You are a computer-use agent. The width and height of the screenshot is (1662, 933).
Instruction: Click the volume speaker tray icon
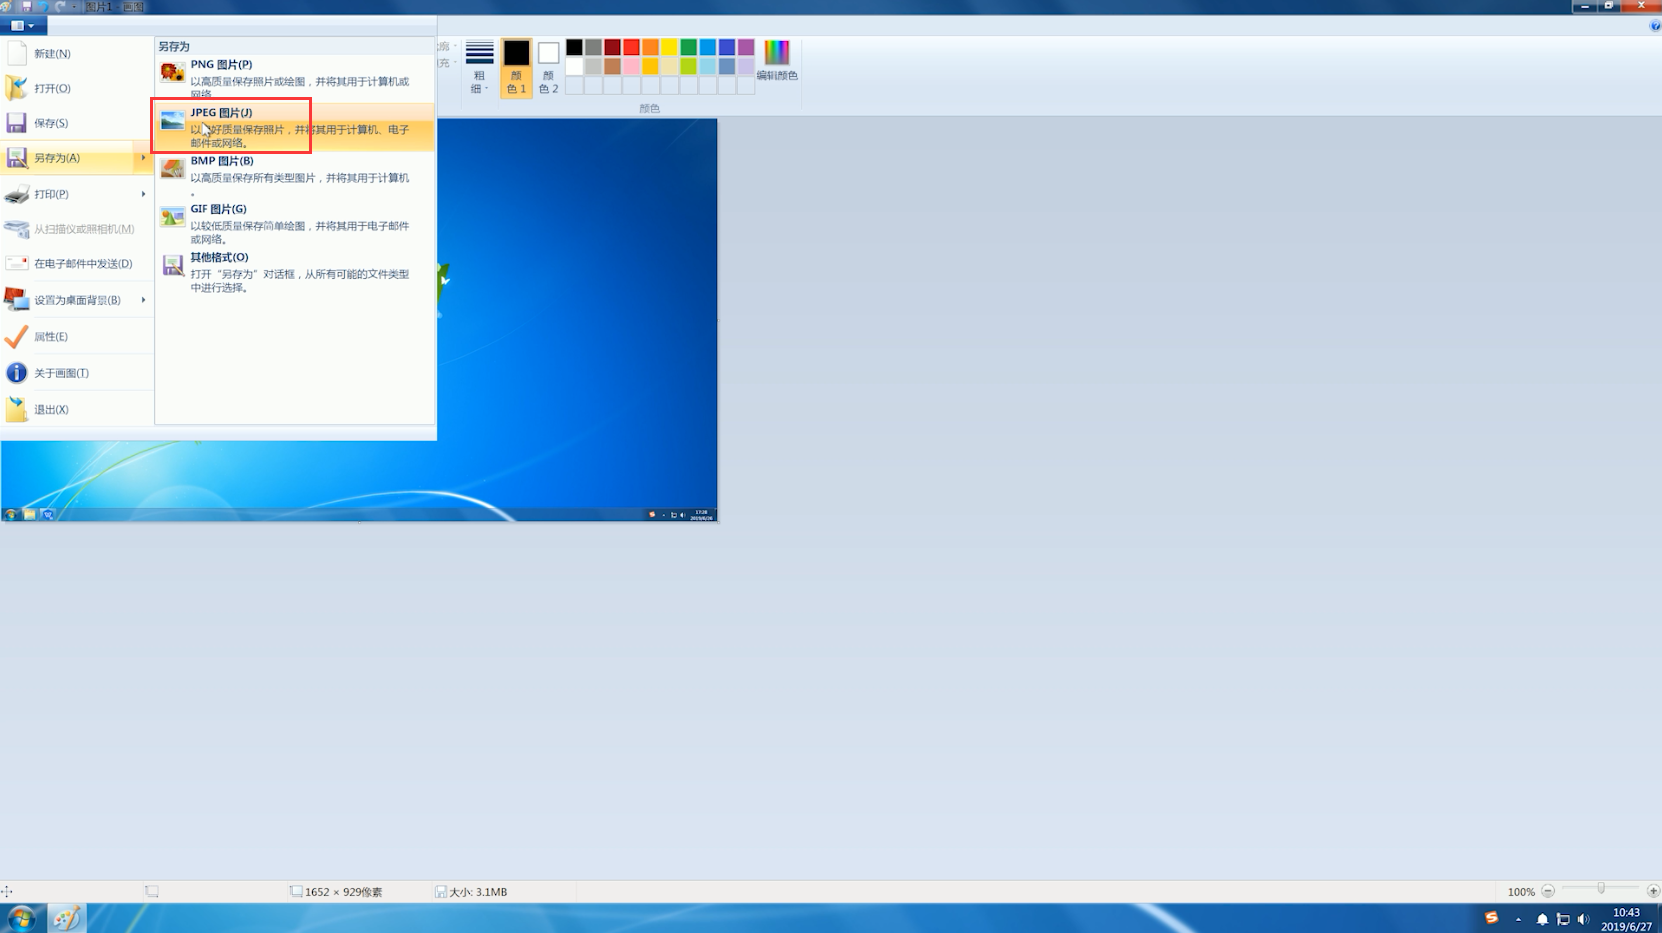pos(1583,919)
